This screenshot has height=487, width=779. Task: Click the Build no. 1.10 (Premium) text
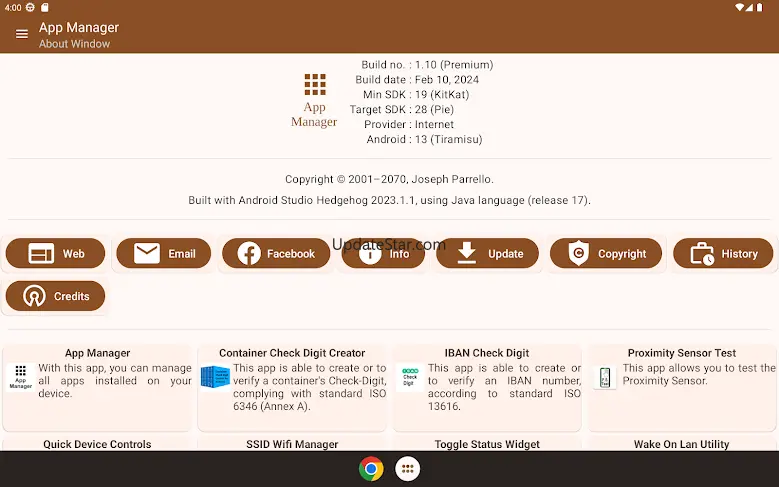coord(427,65)
